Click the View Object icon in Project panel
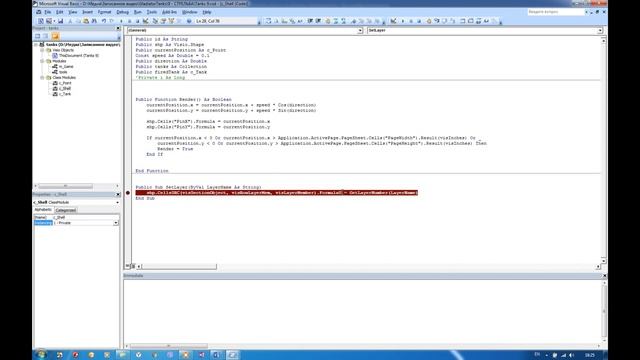The image size is (640, 360). (x=46, y=36)
